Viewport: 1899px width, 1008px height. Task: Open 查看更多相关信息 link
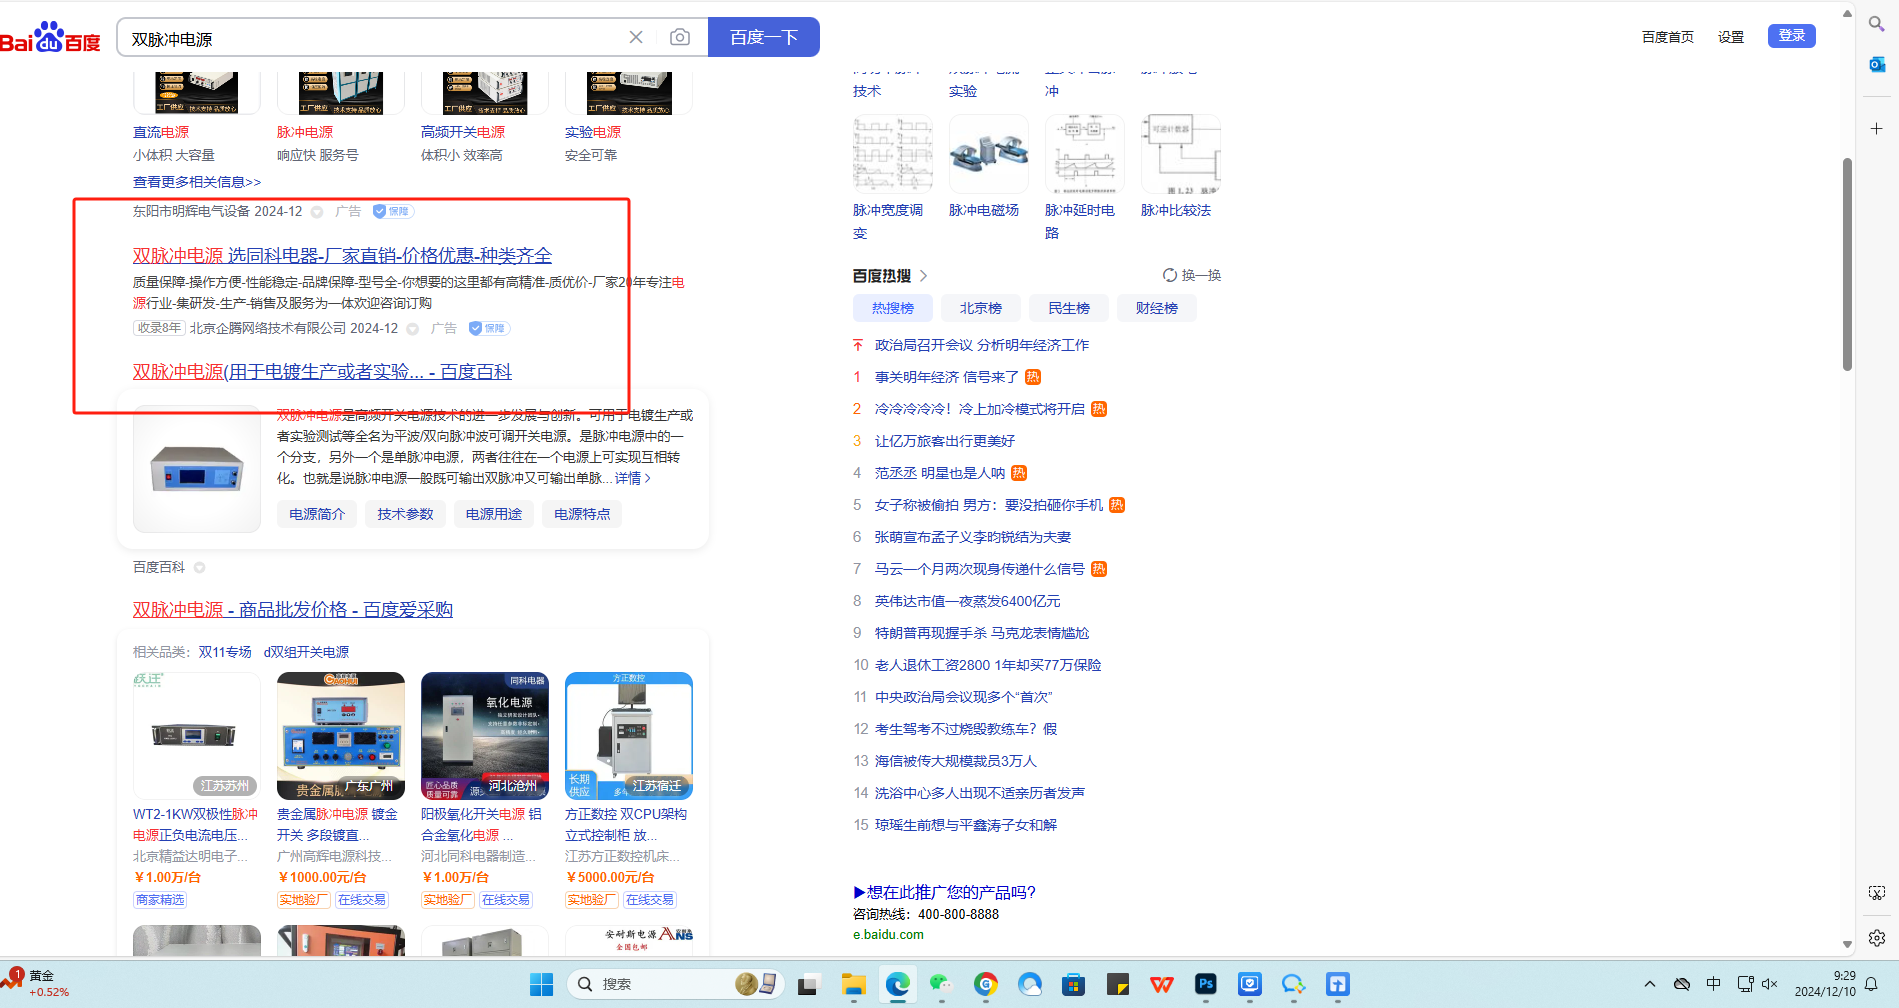197,182
